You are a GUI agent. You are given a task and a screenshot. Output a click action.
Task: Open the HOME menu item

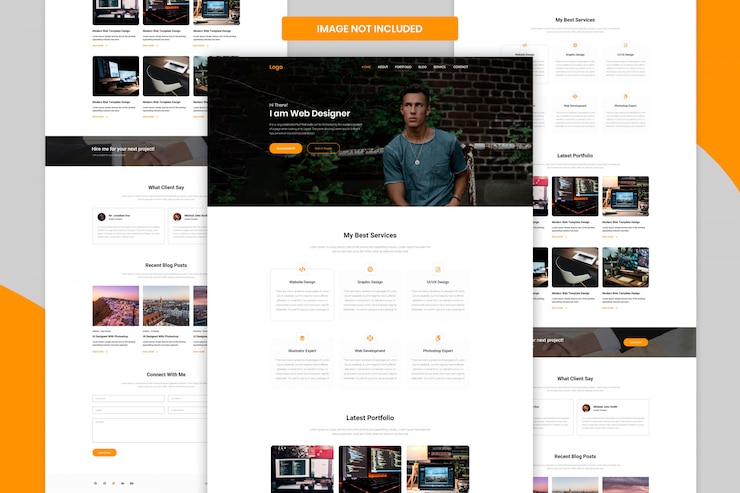366,67
